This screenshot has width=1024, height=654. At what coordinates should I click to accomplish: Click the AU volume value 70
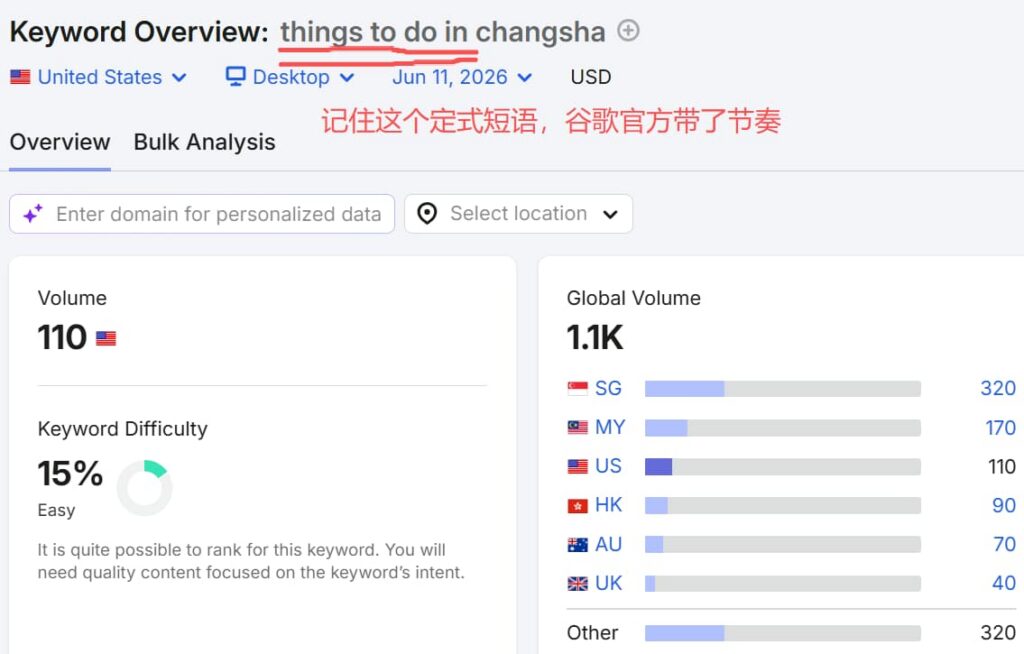point(1004,544)
